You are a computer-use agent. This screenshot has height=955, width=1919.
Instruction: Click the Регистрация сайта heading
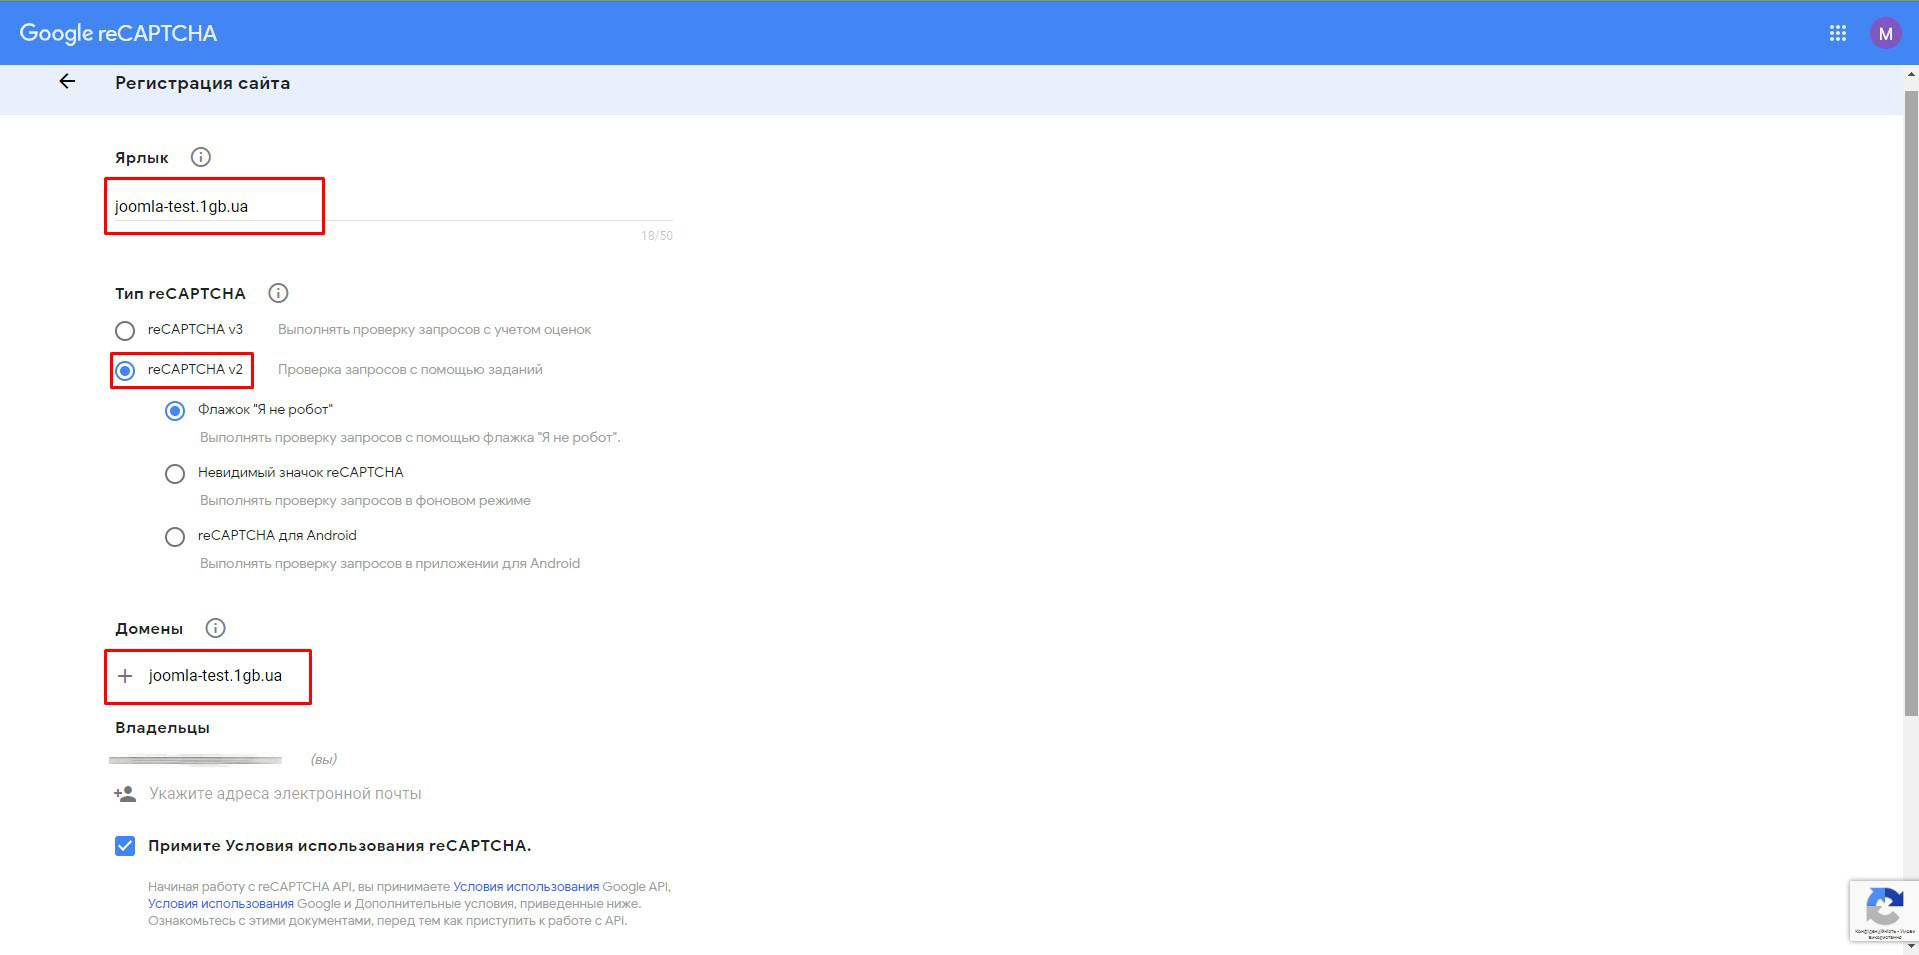(203, 83)
